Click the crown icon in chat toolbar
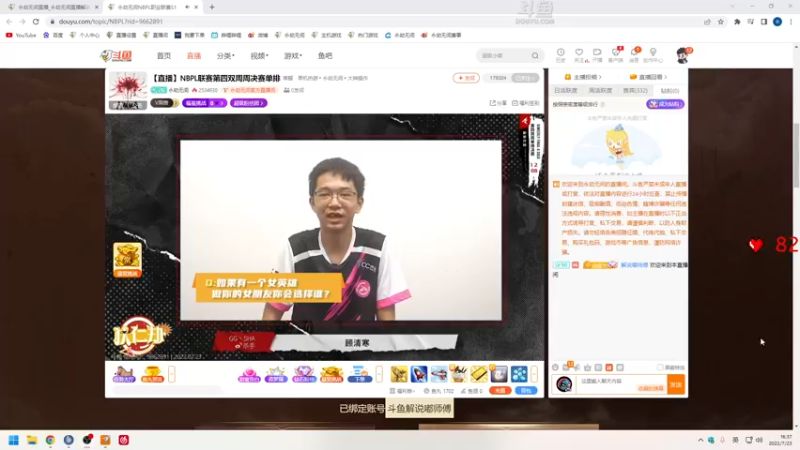 click(587, 367)
